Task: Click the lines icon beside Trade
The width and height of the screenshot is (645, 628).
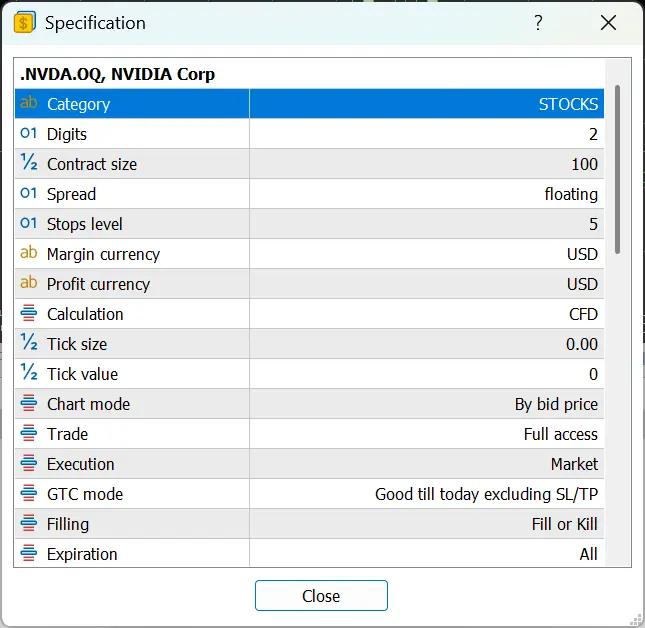Action: click(28, 433)
